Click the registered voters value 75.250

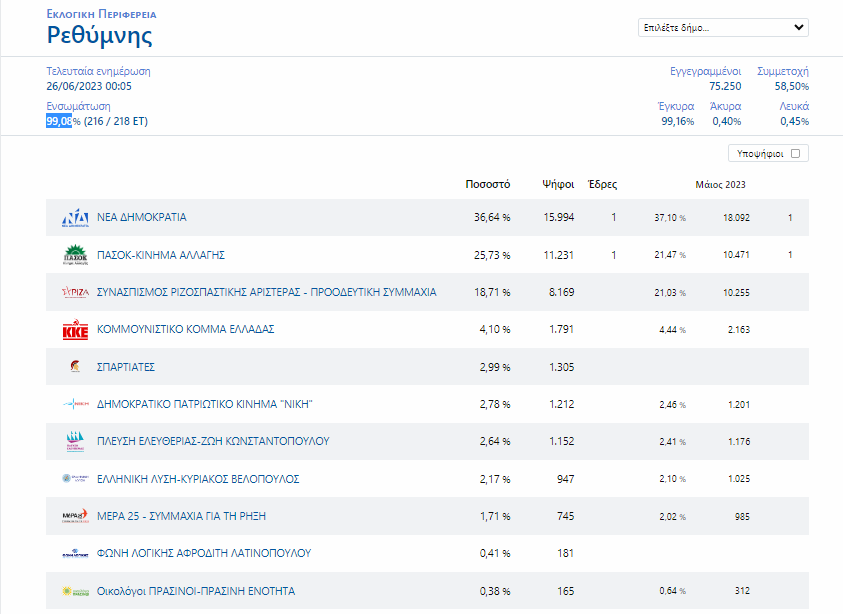click(x=725, y=86)
